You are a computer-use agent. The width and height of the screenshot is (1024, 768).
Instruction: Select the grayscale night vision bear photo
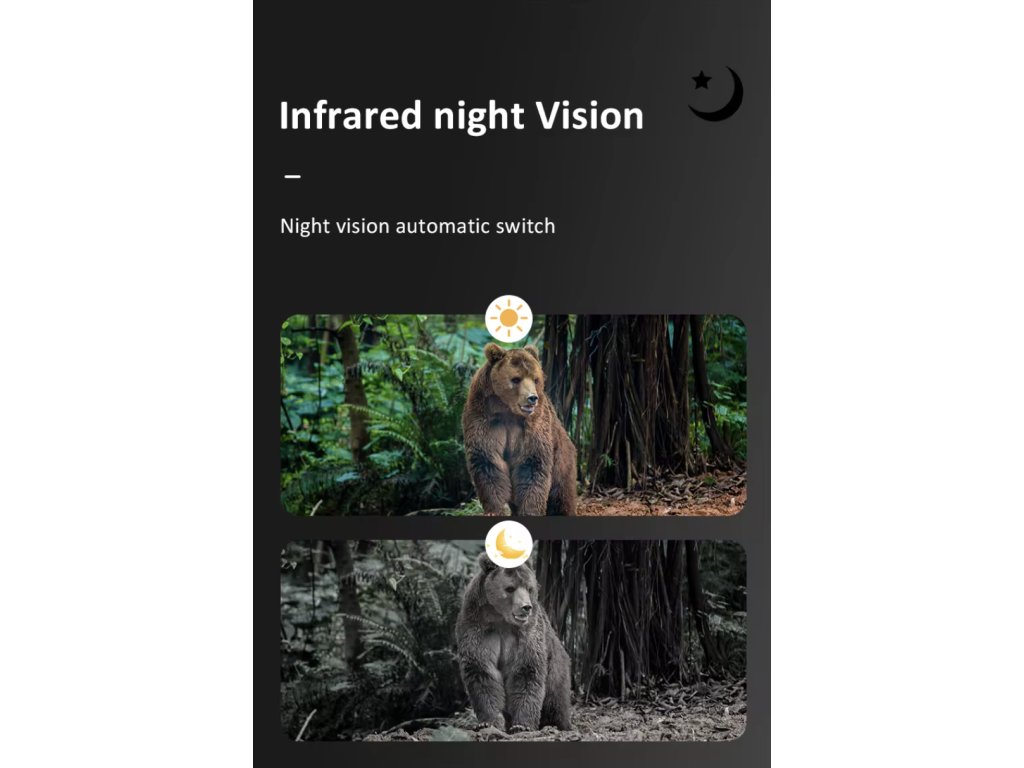pyautogui.click(x=513, y=641)
